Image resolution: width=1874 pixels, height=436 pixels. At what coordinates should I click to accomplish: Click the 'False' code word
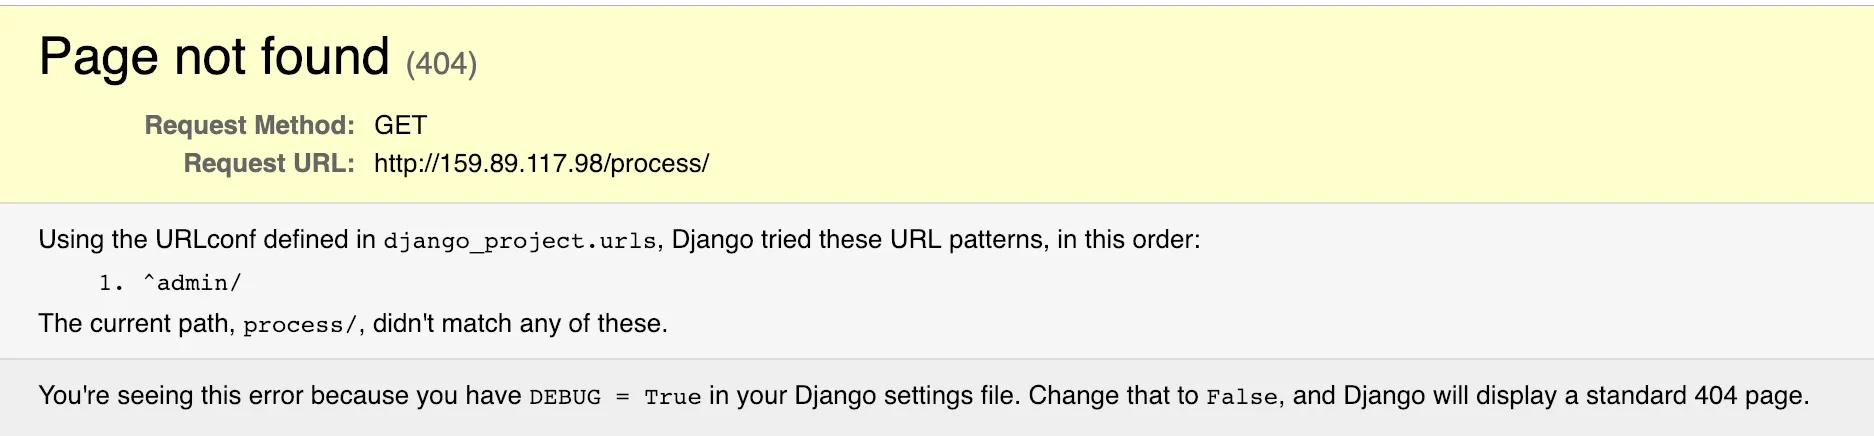point(1242,397)
